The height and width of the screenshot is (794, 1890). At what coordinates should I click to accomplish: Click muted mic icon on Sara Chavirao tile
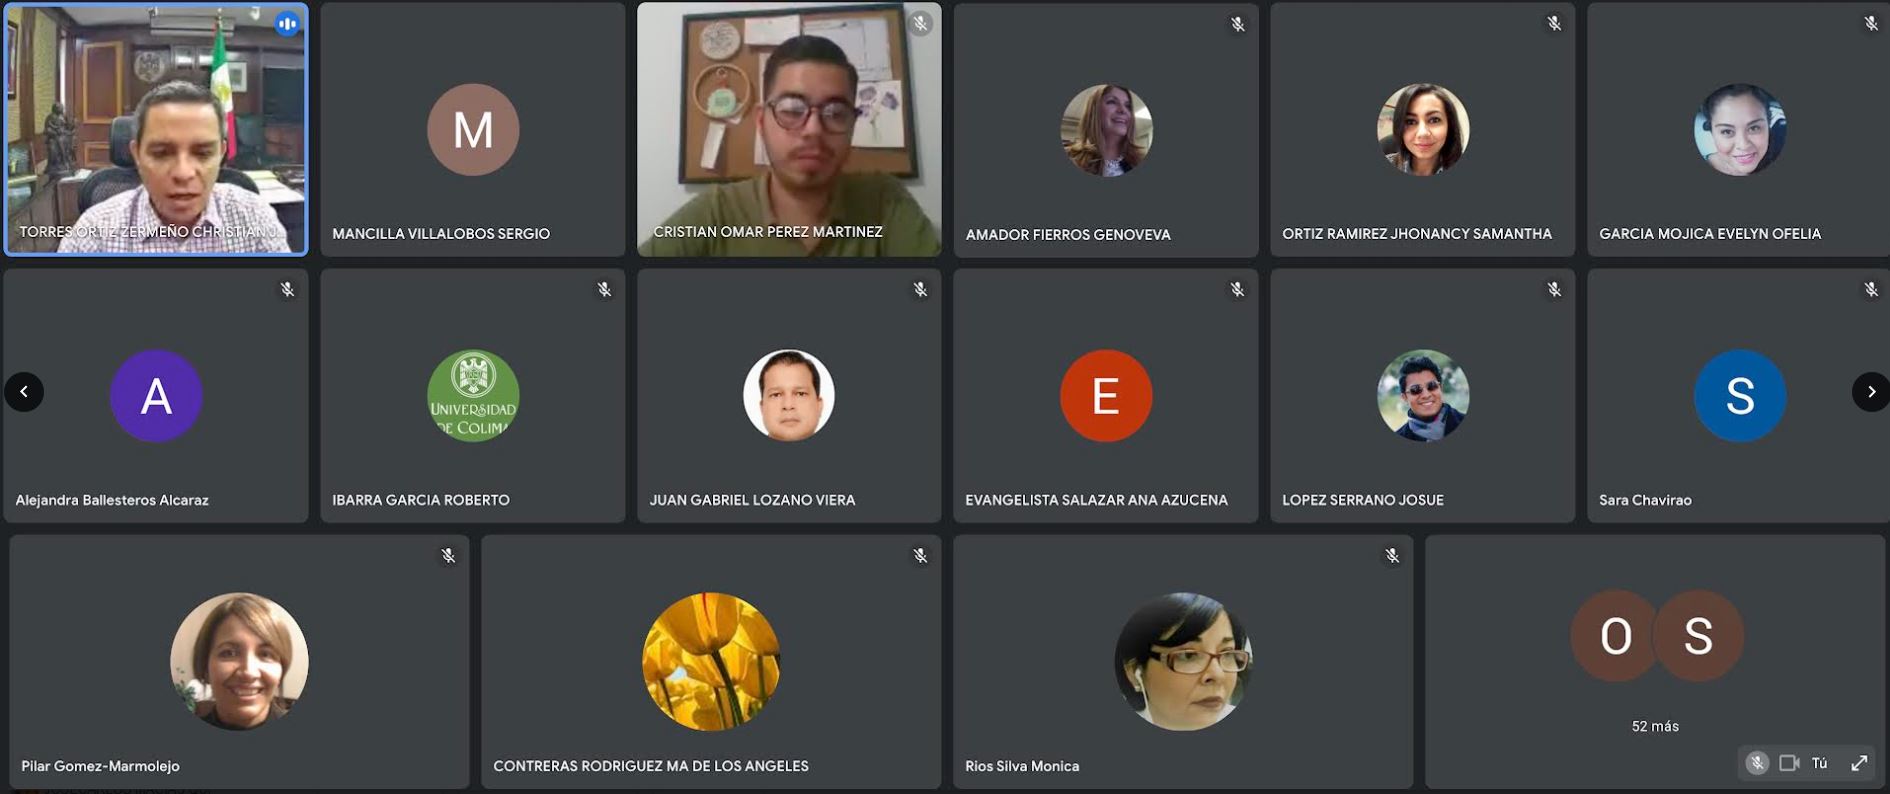1870,290
